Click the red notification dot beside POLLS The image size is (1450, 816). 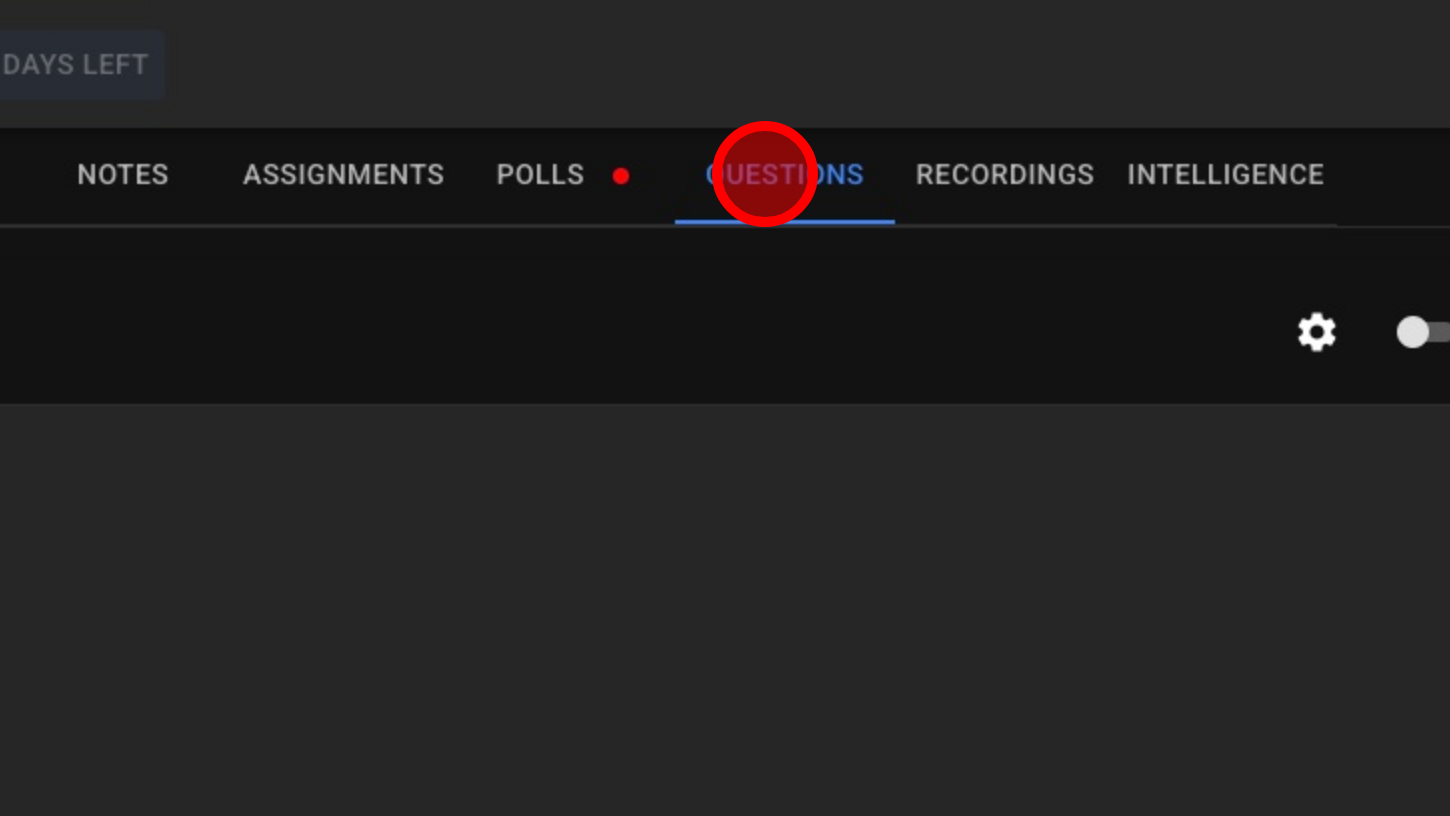pyautogui.click(x=621, y=176)
